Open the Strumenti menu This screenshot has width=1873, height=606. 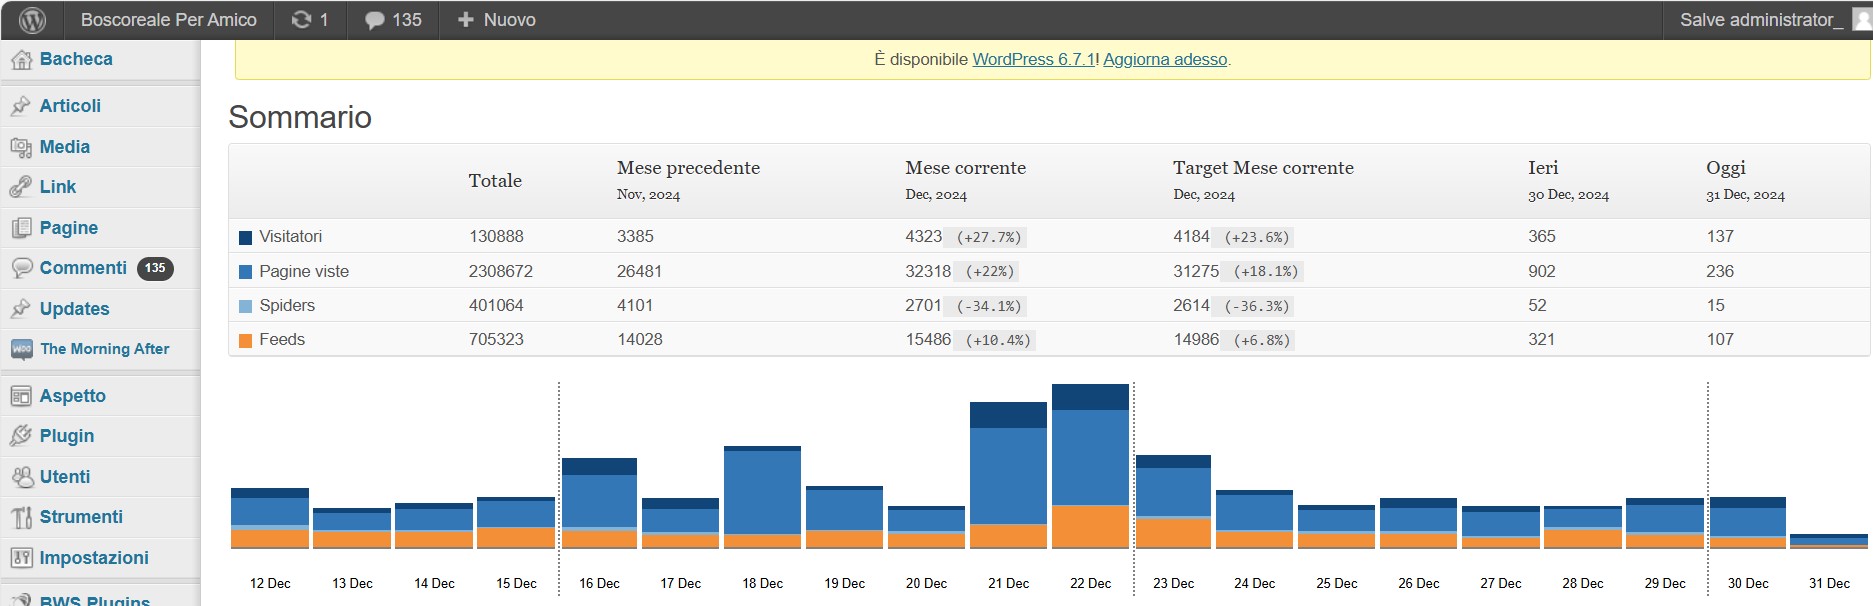pos(81,517)
